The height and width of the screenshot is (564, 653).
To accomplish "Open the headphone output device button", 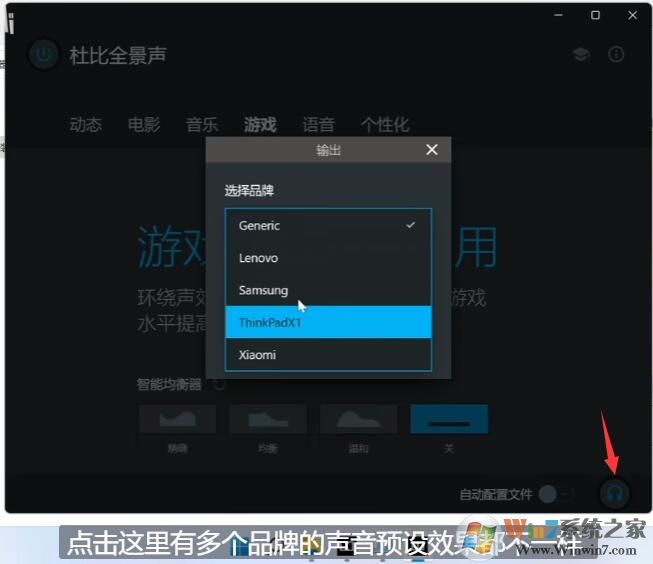I will [615, 494].
